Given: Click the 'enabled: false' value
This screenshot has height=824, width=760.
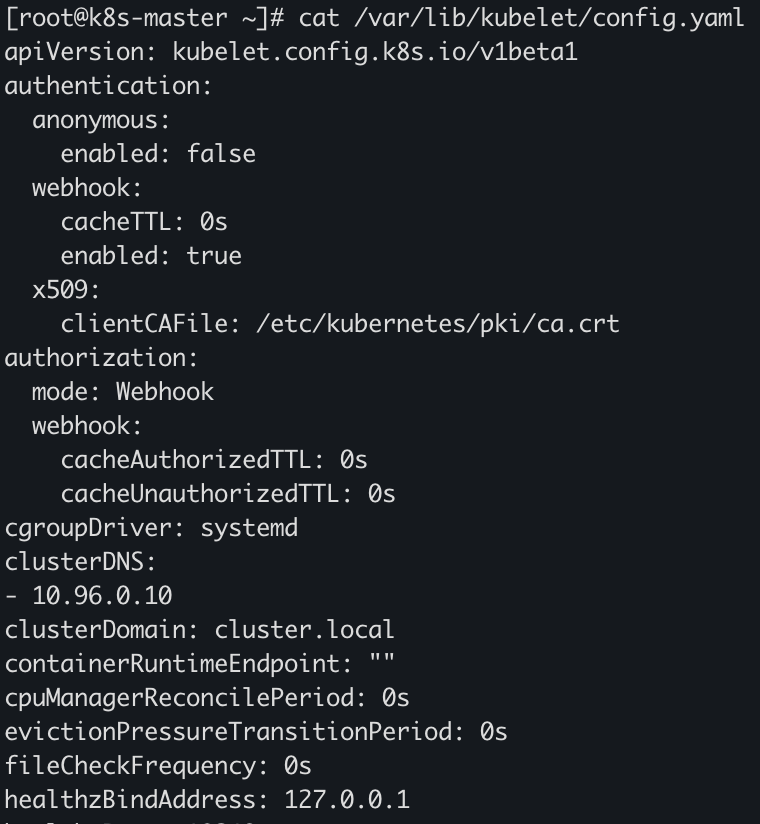Looking at the screenshot, I should (x=221, y=154).
